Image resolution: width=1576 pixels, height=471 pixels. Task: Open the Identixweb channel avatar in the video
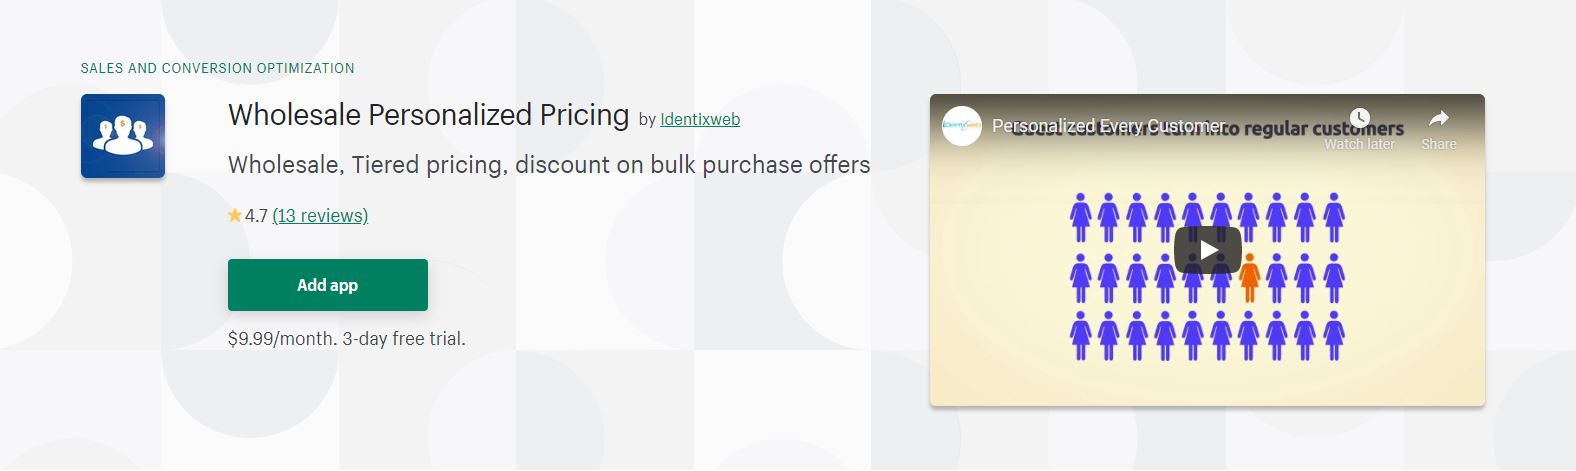[x=961, y=126]
